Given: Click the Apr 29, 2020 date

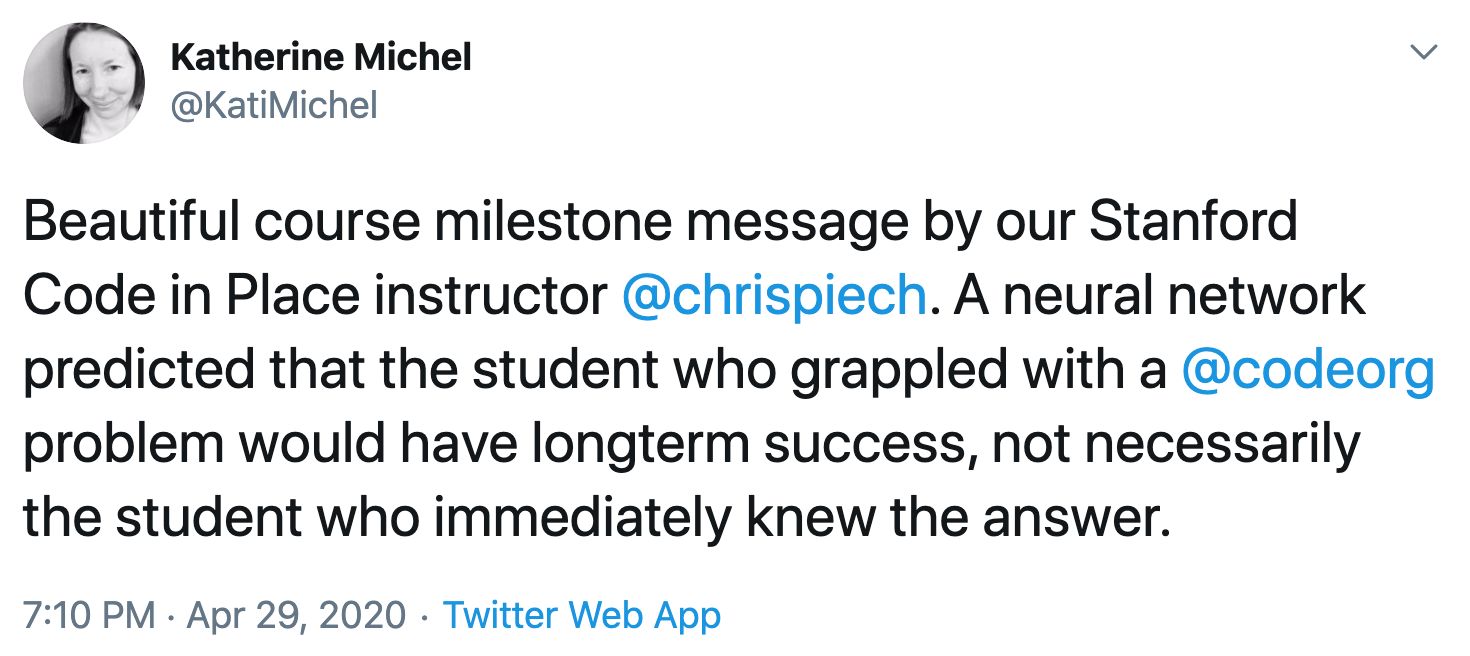Looking at the screenshot, I should point(295,615).
